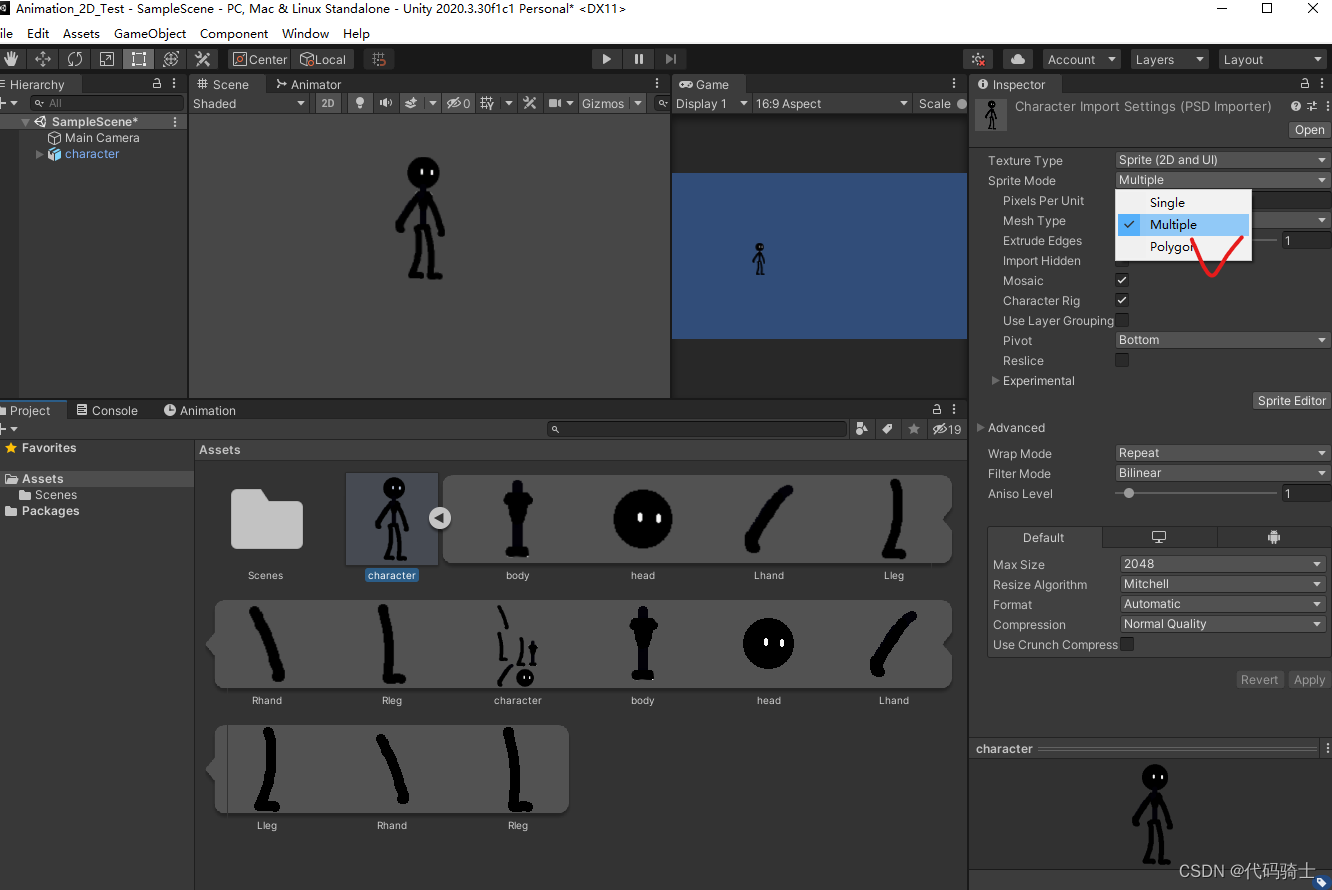Expand the Advanced section in Inspector

[x=1012, y=427]
